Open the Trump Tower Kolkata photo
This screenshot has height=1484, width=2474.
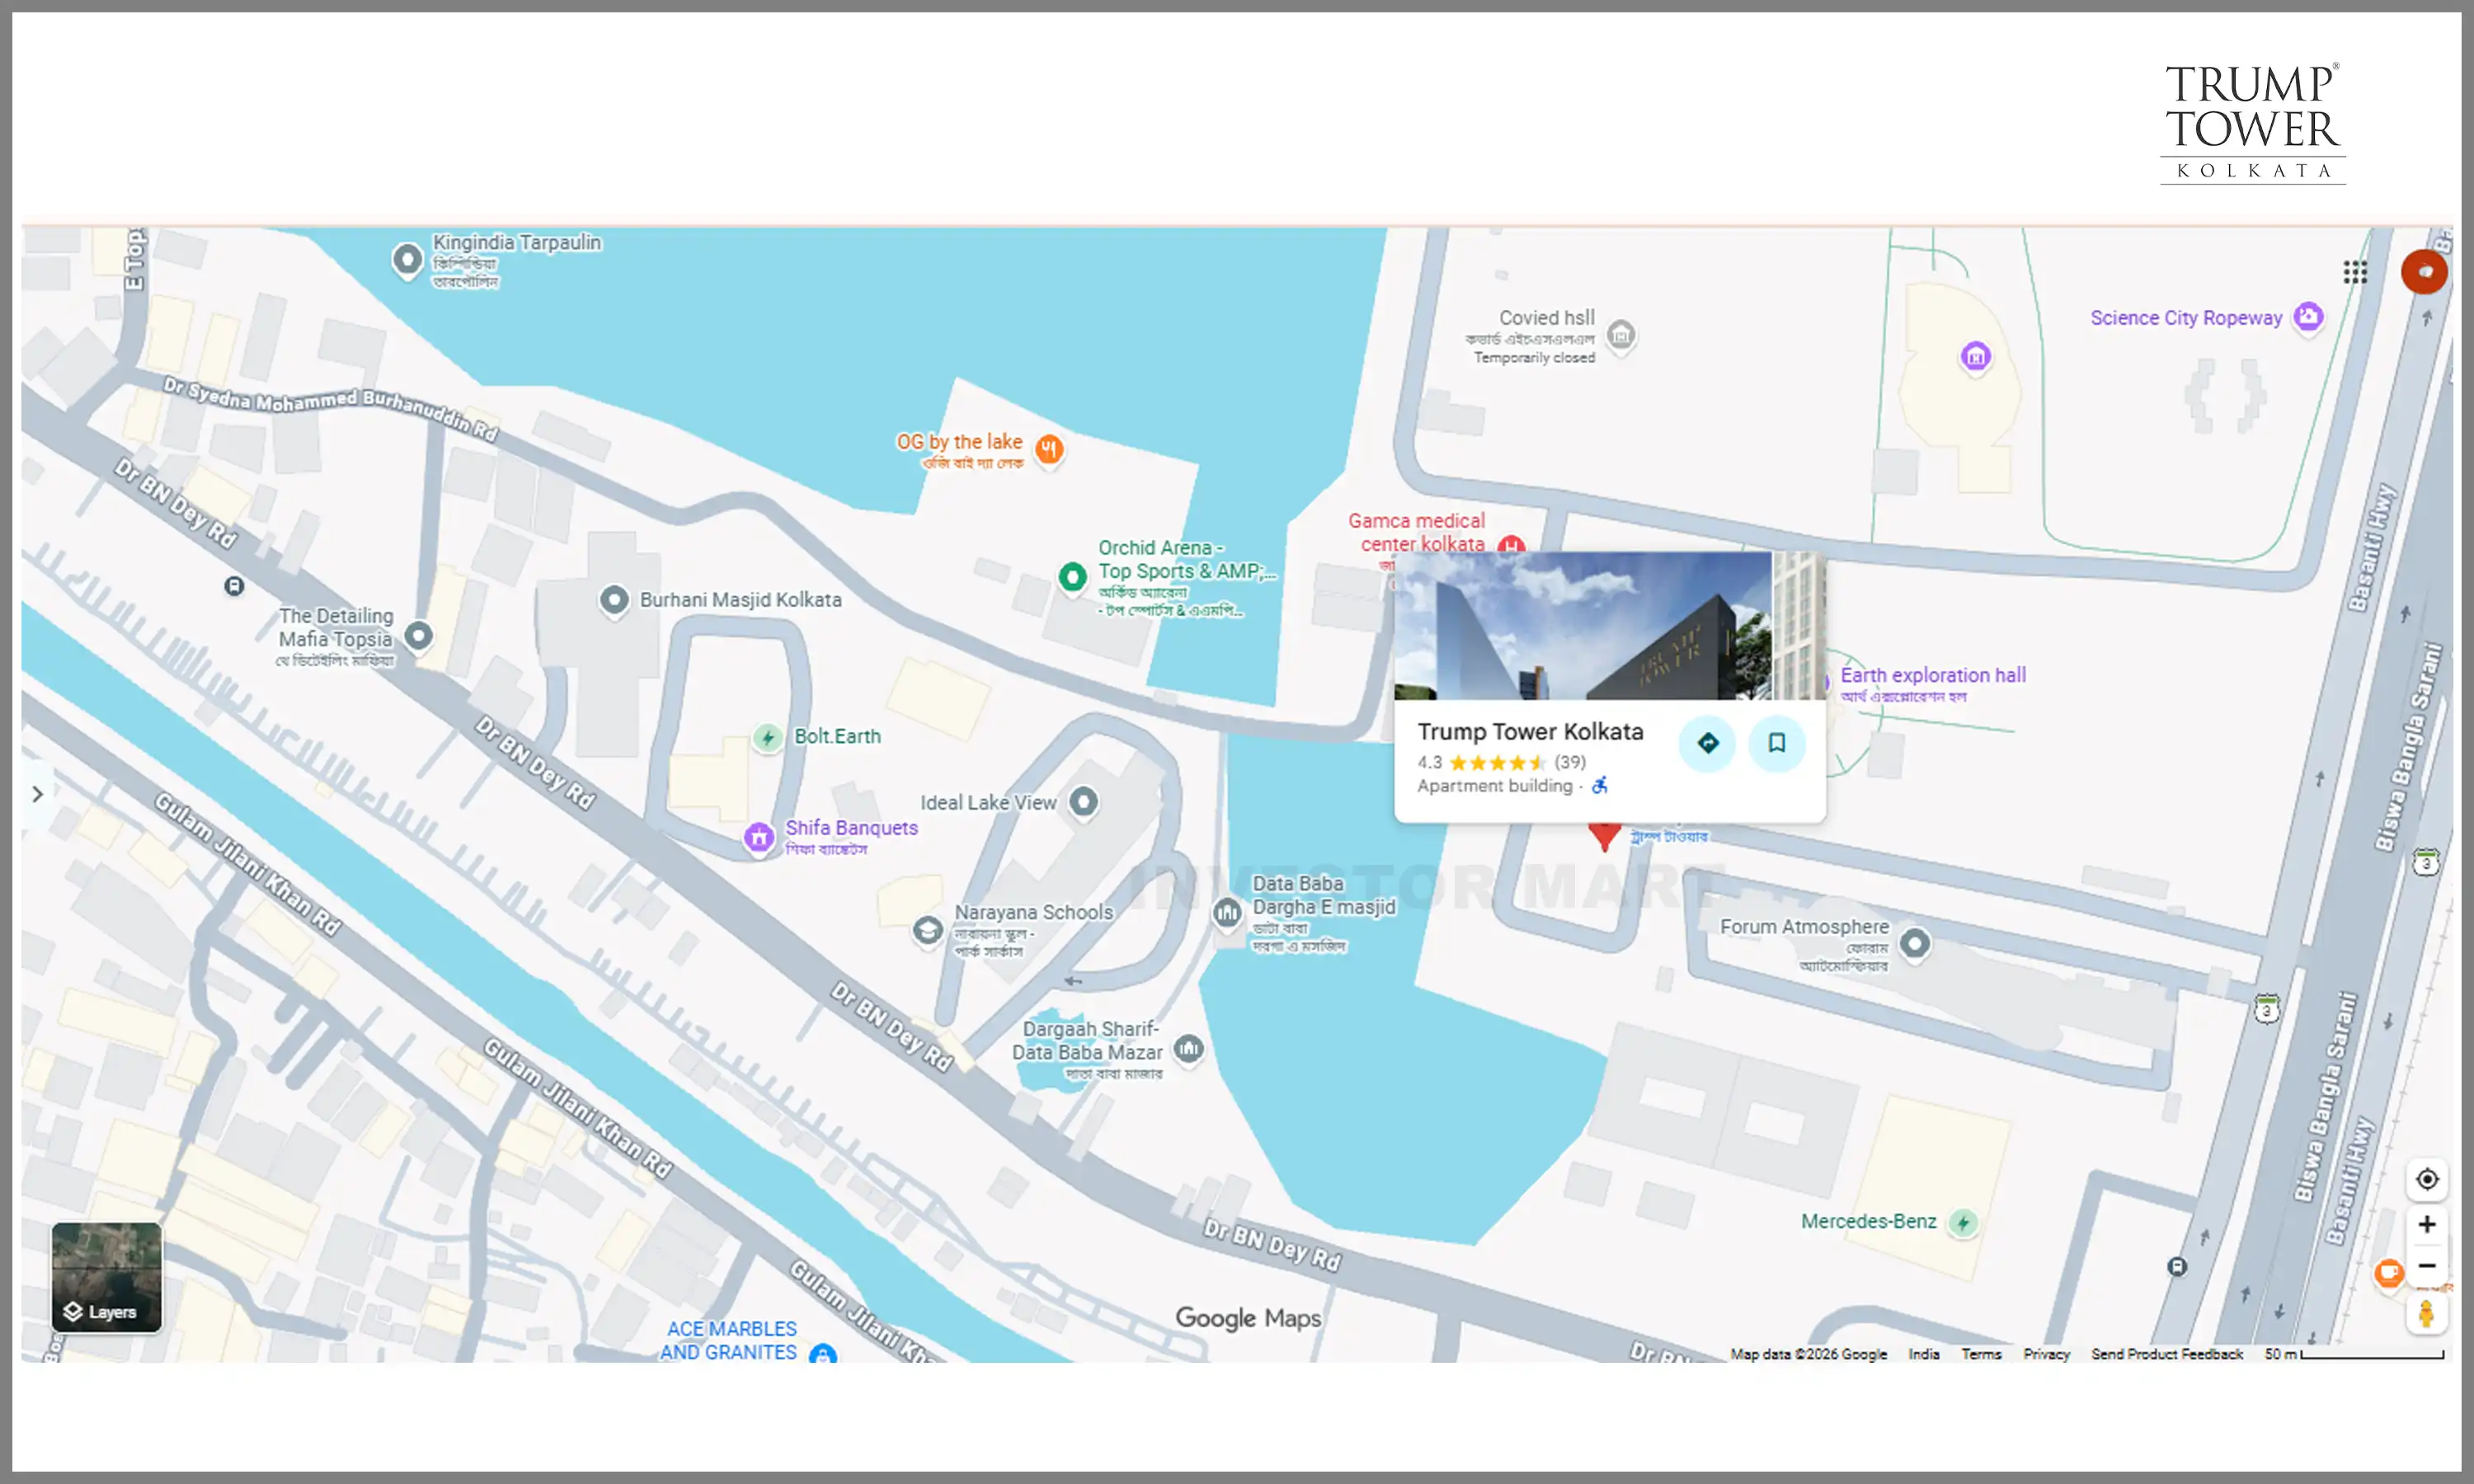(1583, 626)
